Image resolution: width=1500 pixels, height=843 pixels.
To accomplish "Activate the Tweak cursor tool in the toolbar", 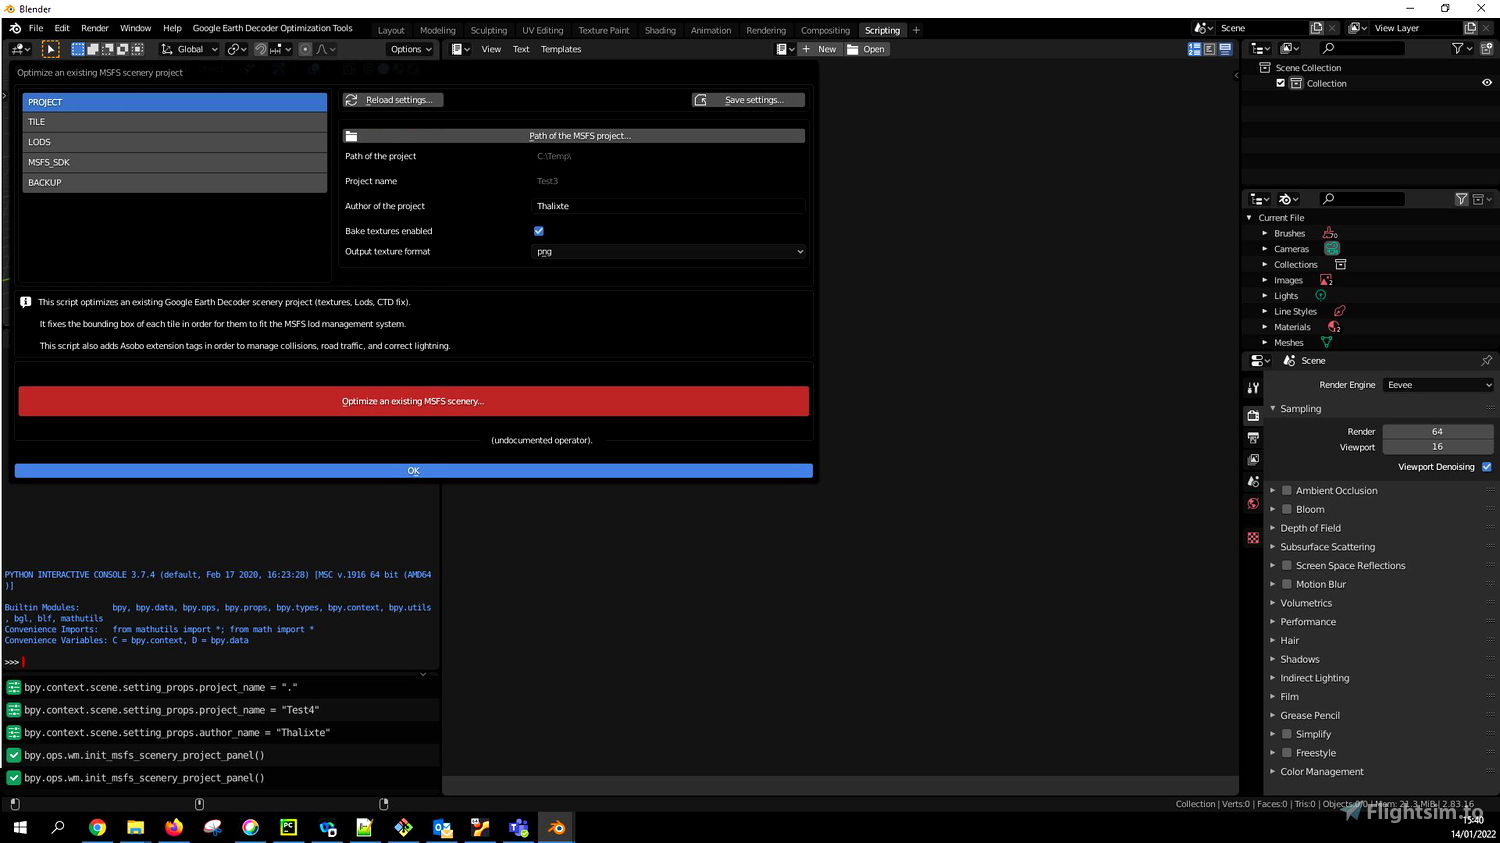I will (x=51, y=48).
